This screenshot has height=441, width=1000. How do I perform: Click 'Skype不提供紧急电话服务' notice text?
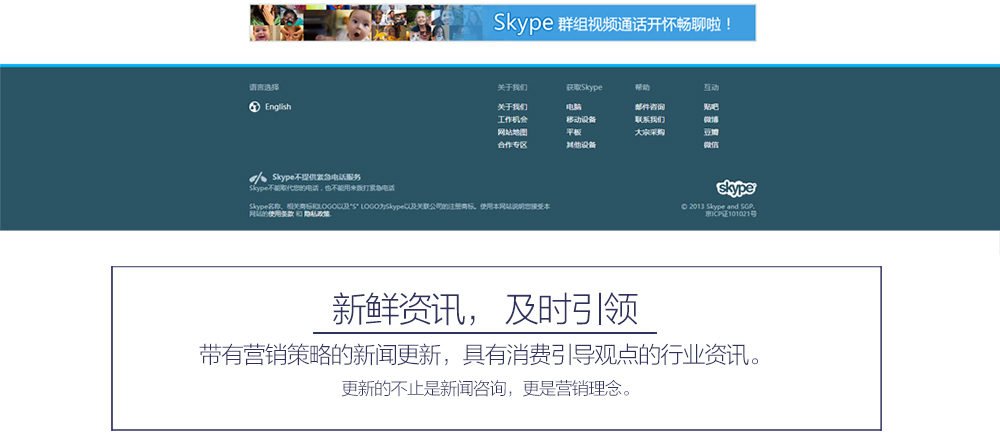click(x=317, y=177)
